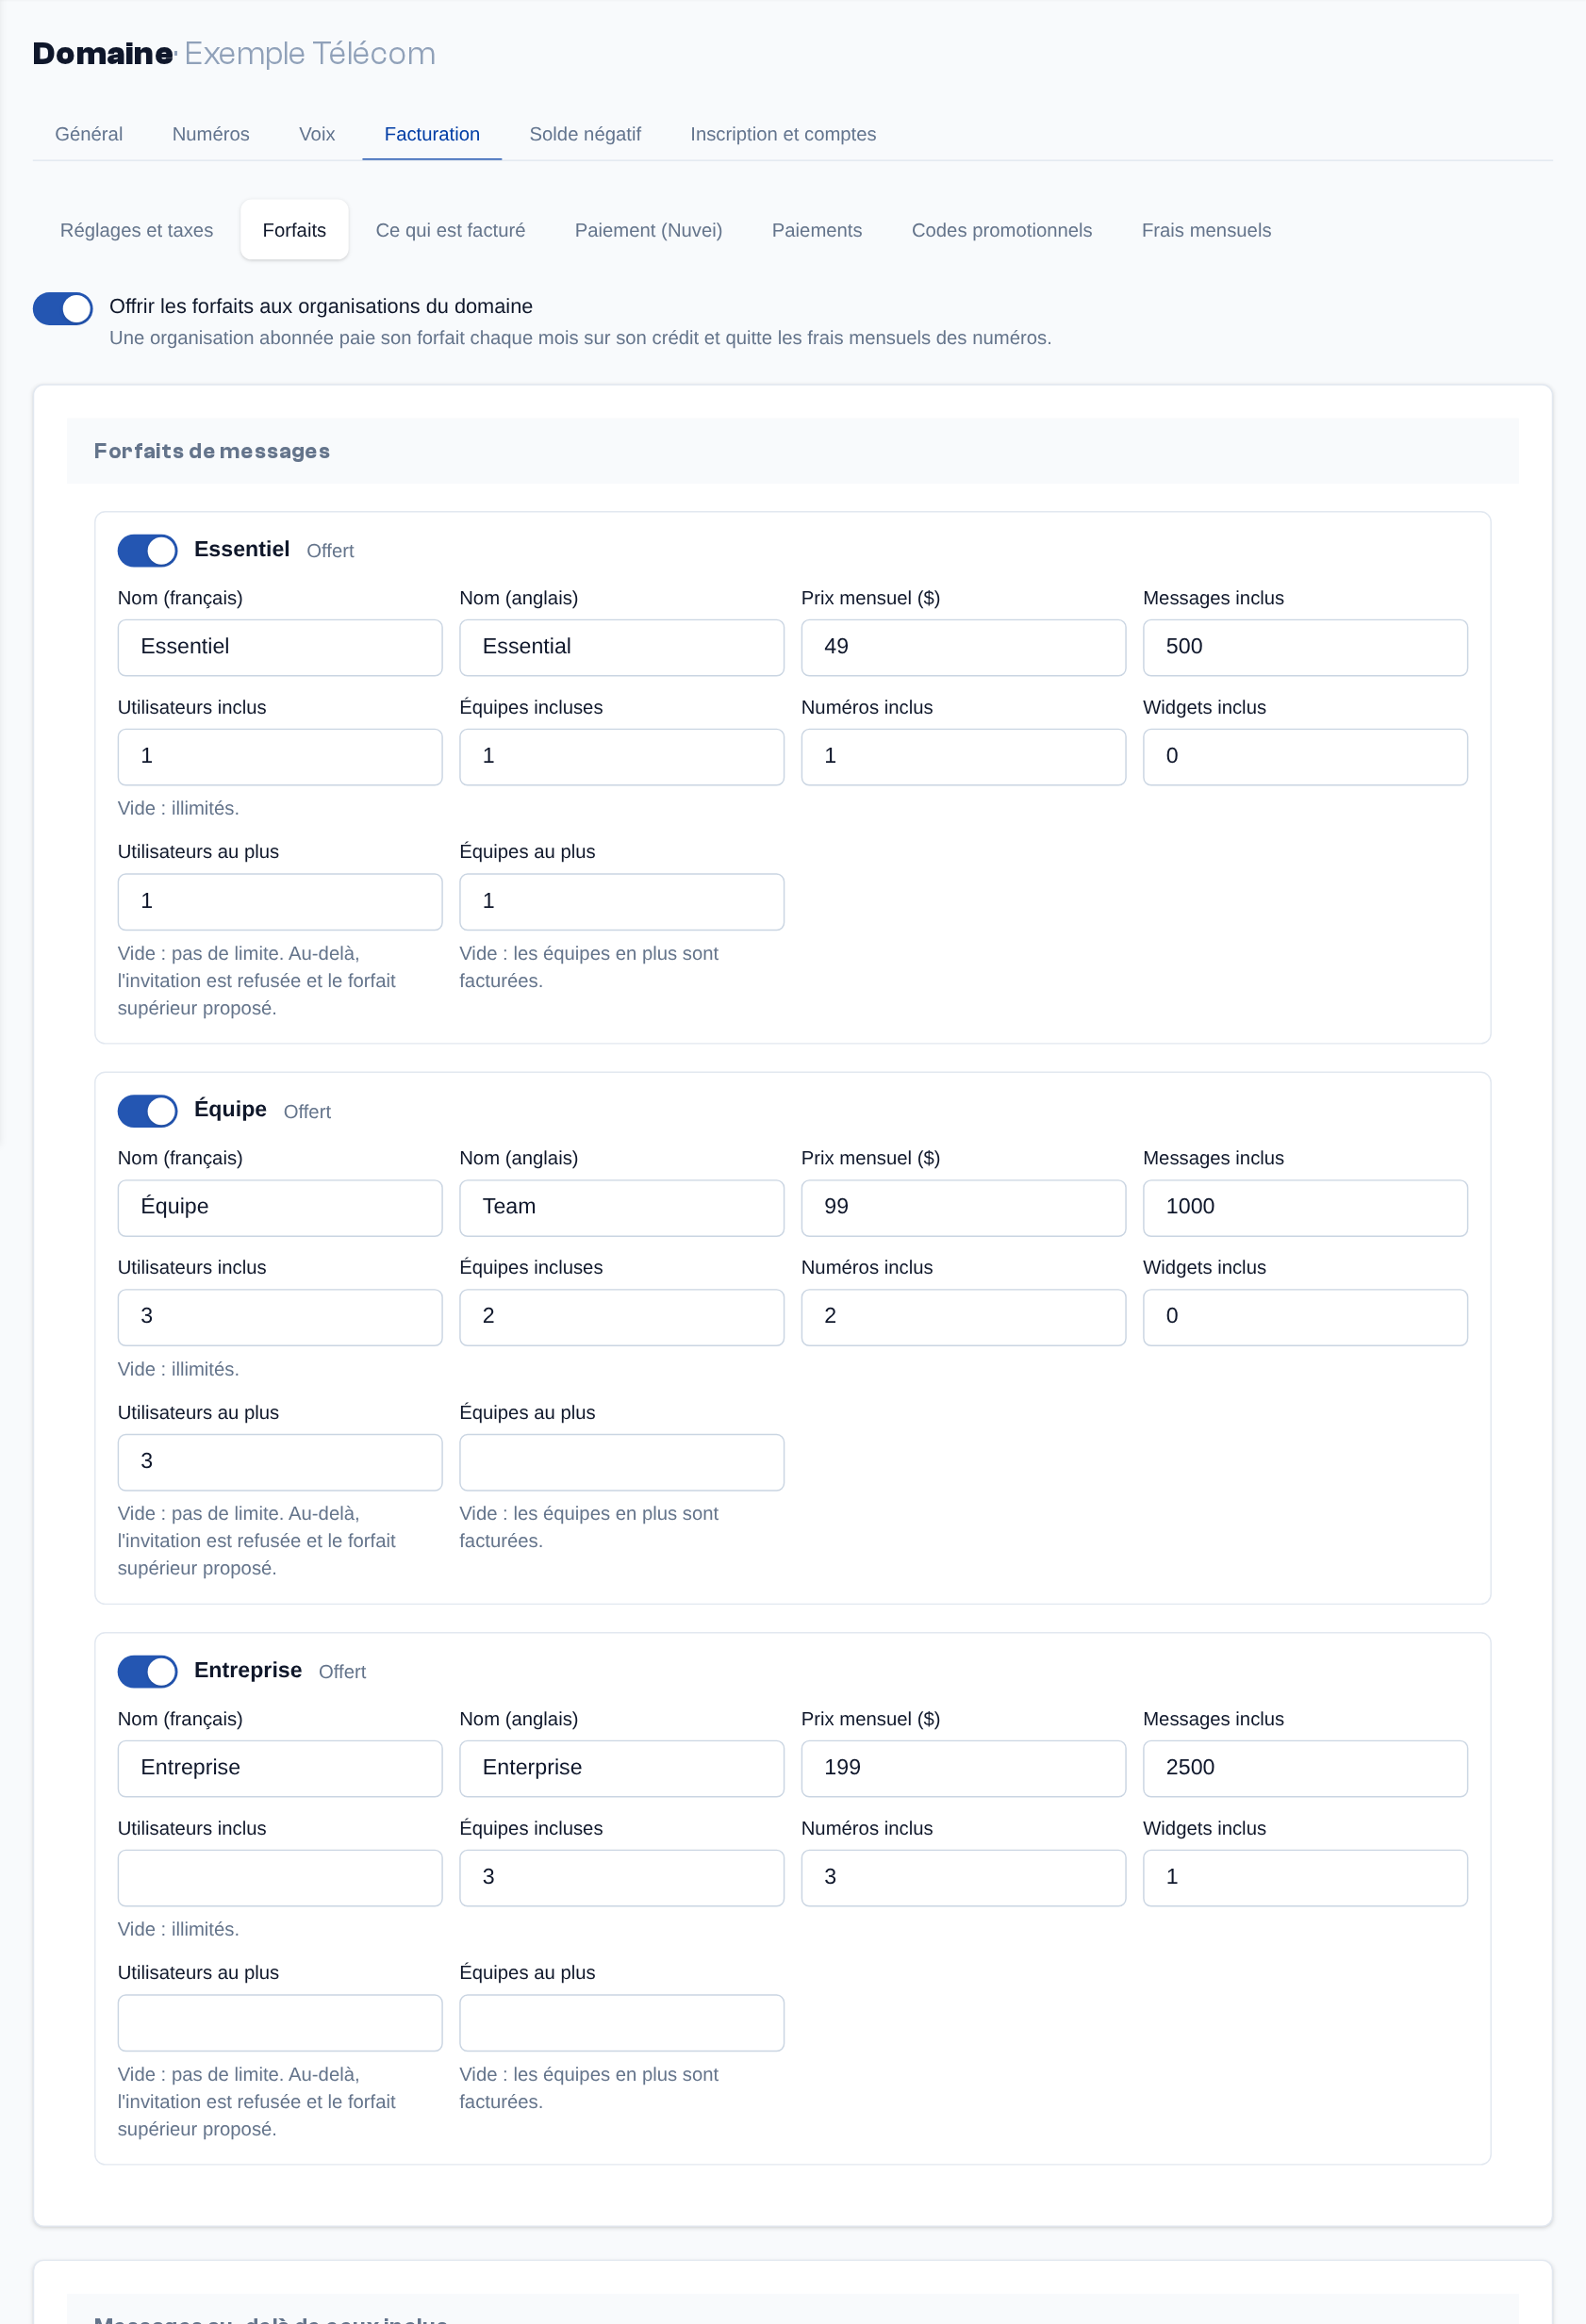The width and height of the screenshot is (1586, 2324).
Task: Toggle 'Offrir les forfaits aux organisations' switch
Action: (63, 309)
